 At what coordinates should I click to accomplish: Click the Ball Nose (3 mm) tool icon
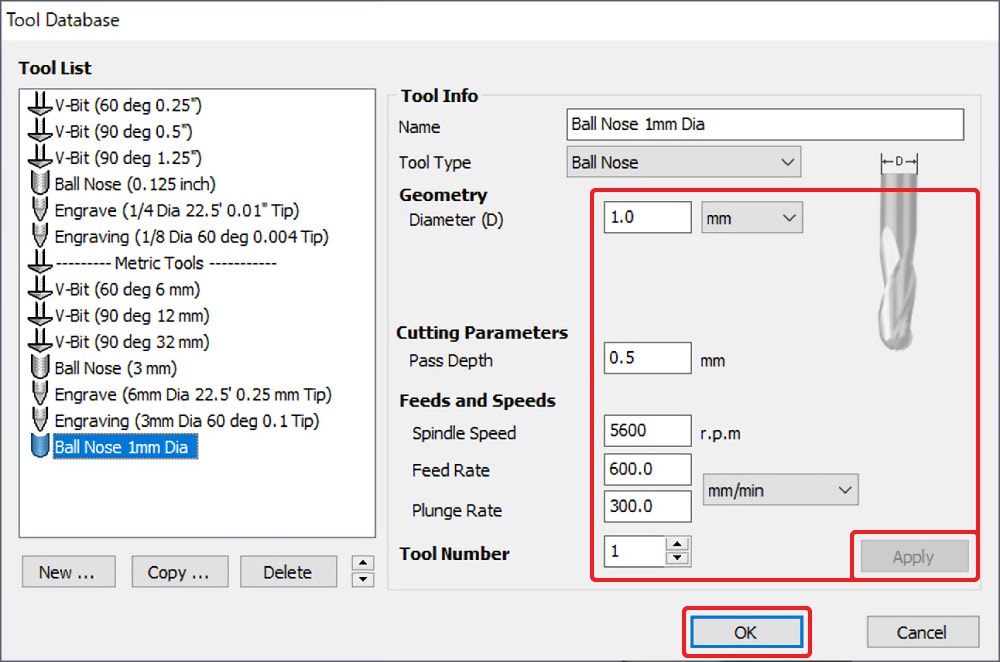(40, 368)
